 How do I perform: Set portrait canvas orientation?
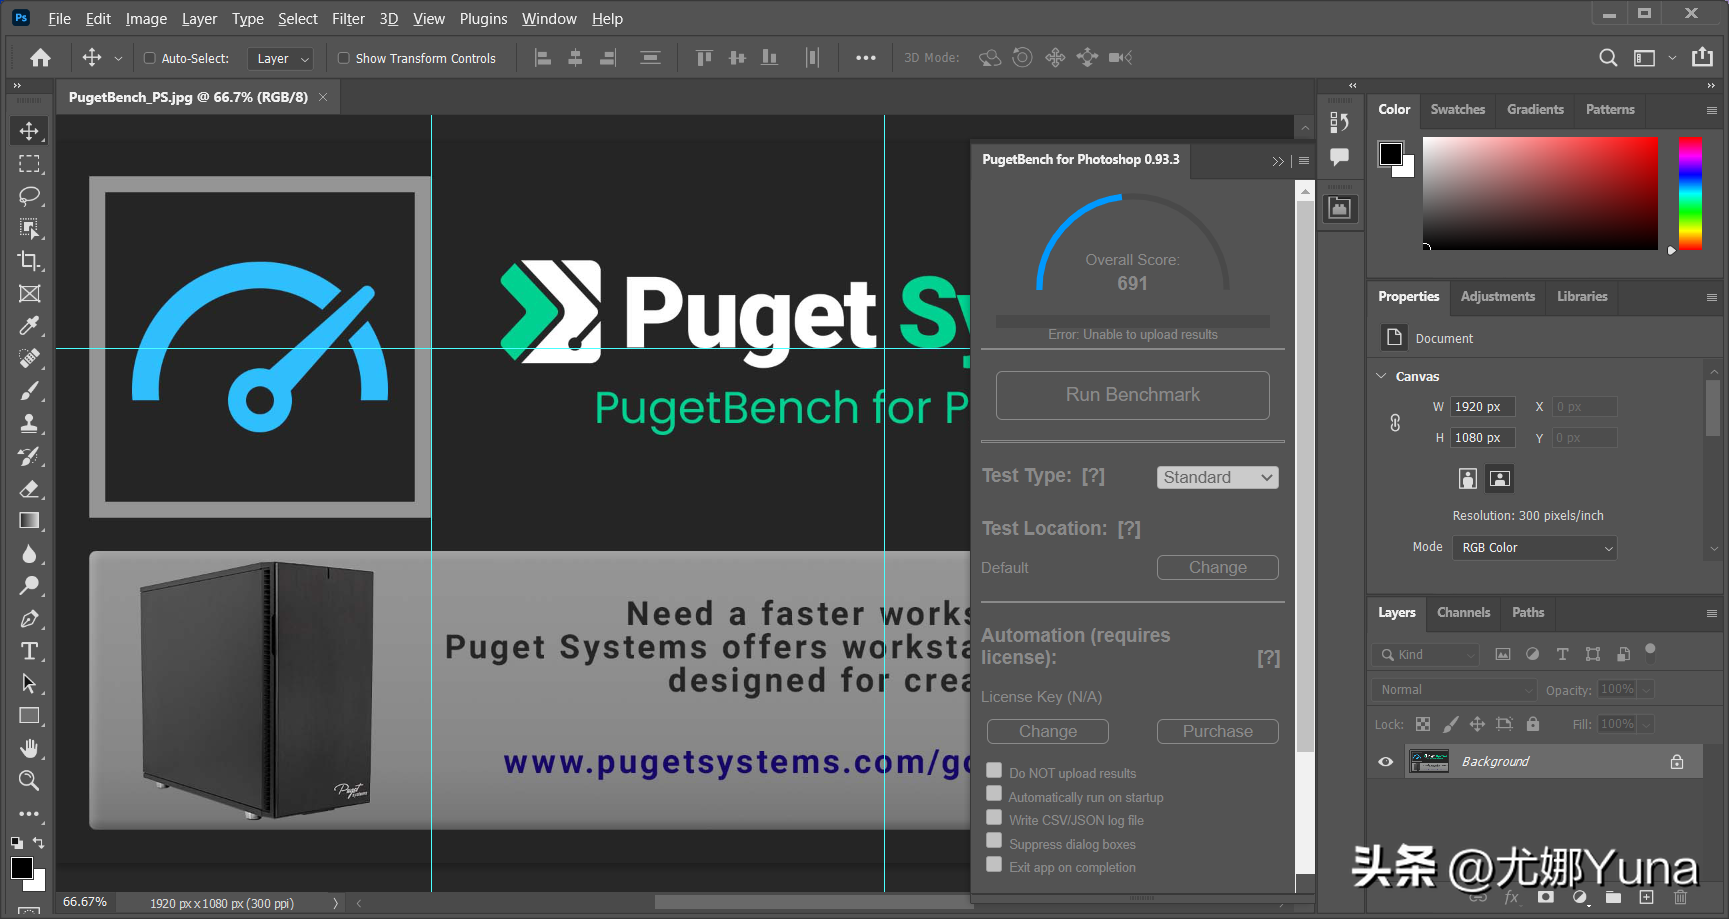pos(1467,478)
